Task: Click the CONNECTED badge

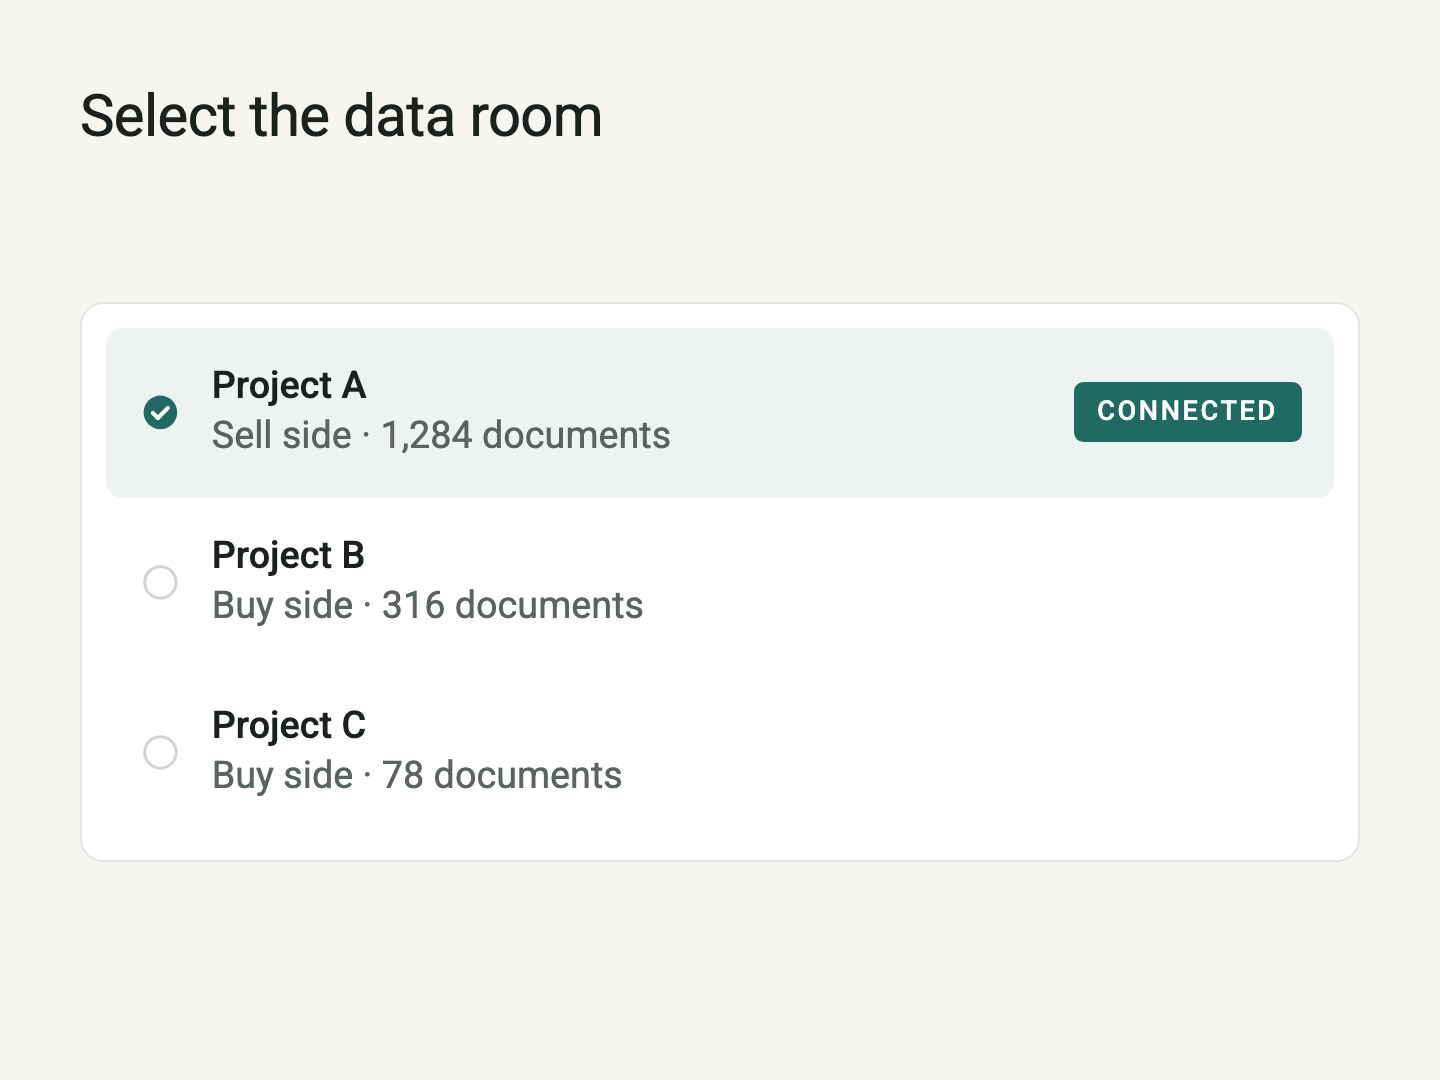Action: point(1187,412)
